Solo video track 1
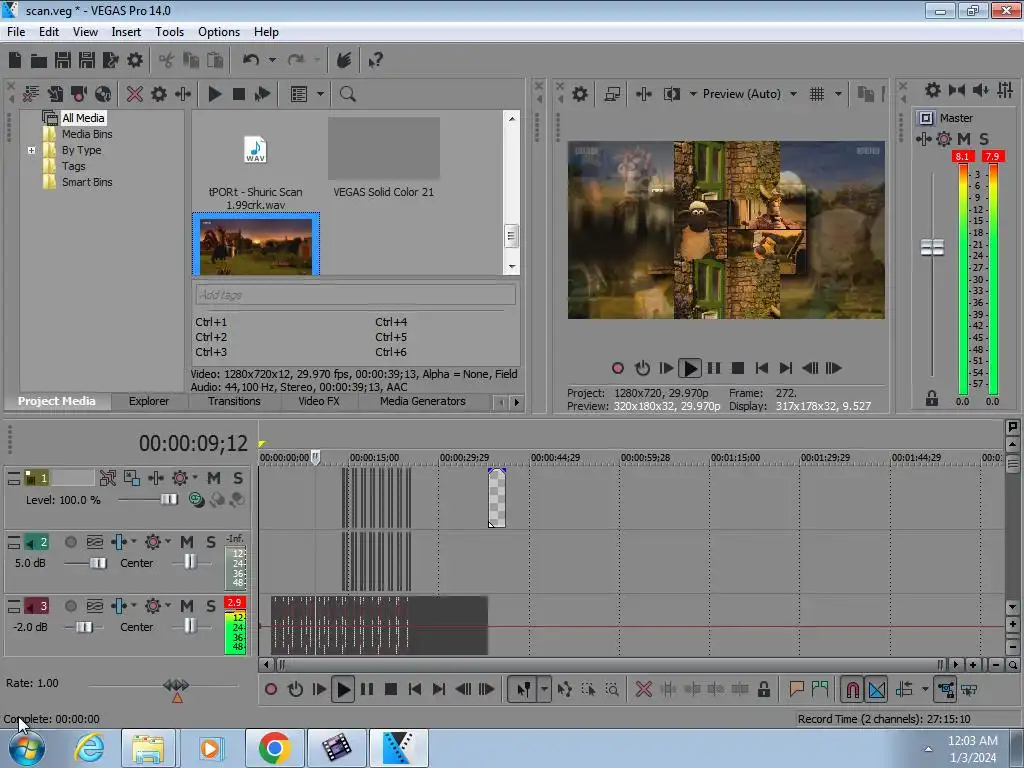The height and width of the screenshot is (768, 1024). (238, 478)
